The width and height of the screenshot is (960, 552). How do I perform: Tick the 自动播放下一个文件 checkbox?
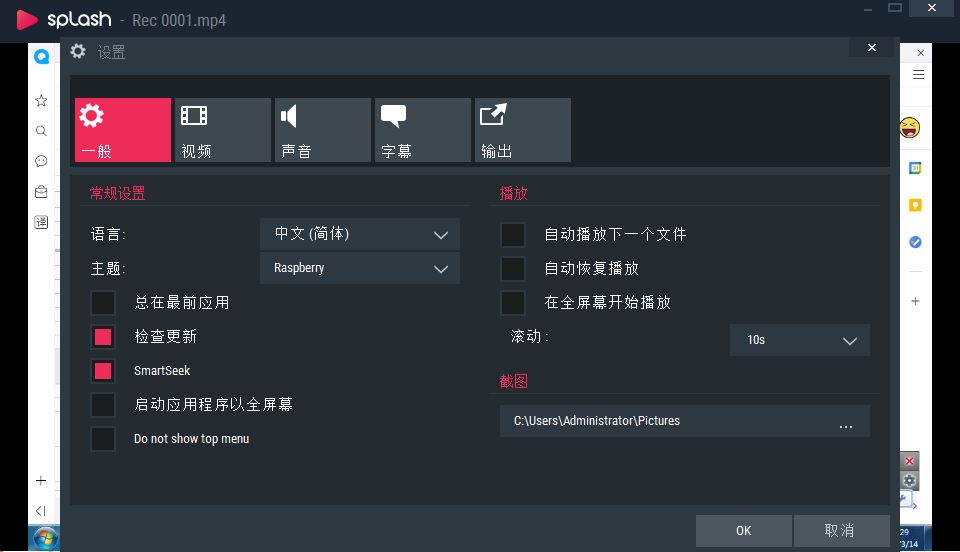[513, 234]
